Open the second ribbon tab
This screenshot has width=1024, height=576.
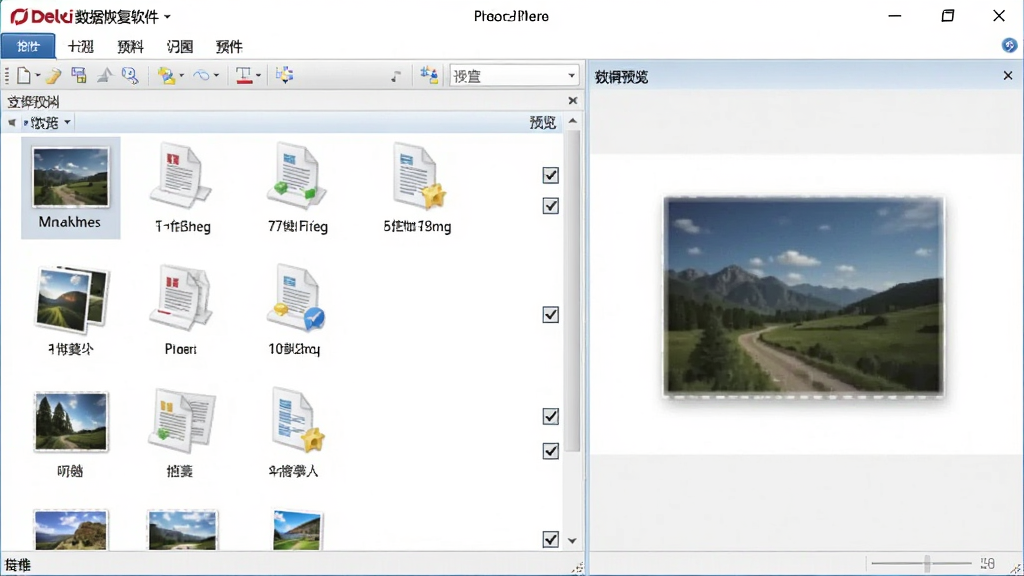click(x=81, y=46)
